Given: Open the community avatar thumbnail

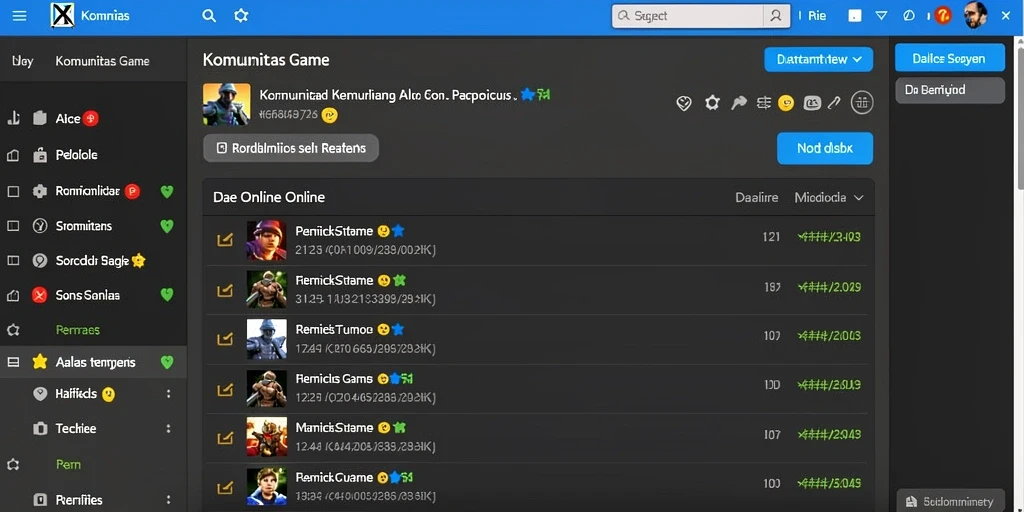Looking at the screenshot, I should tap(227, 104).
